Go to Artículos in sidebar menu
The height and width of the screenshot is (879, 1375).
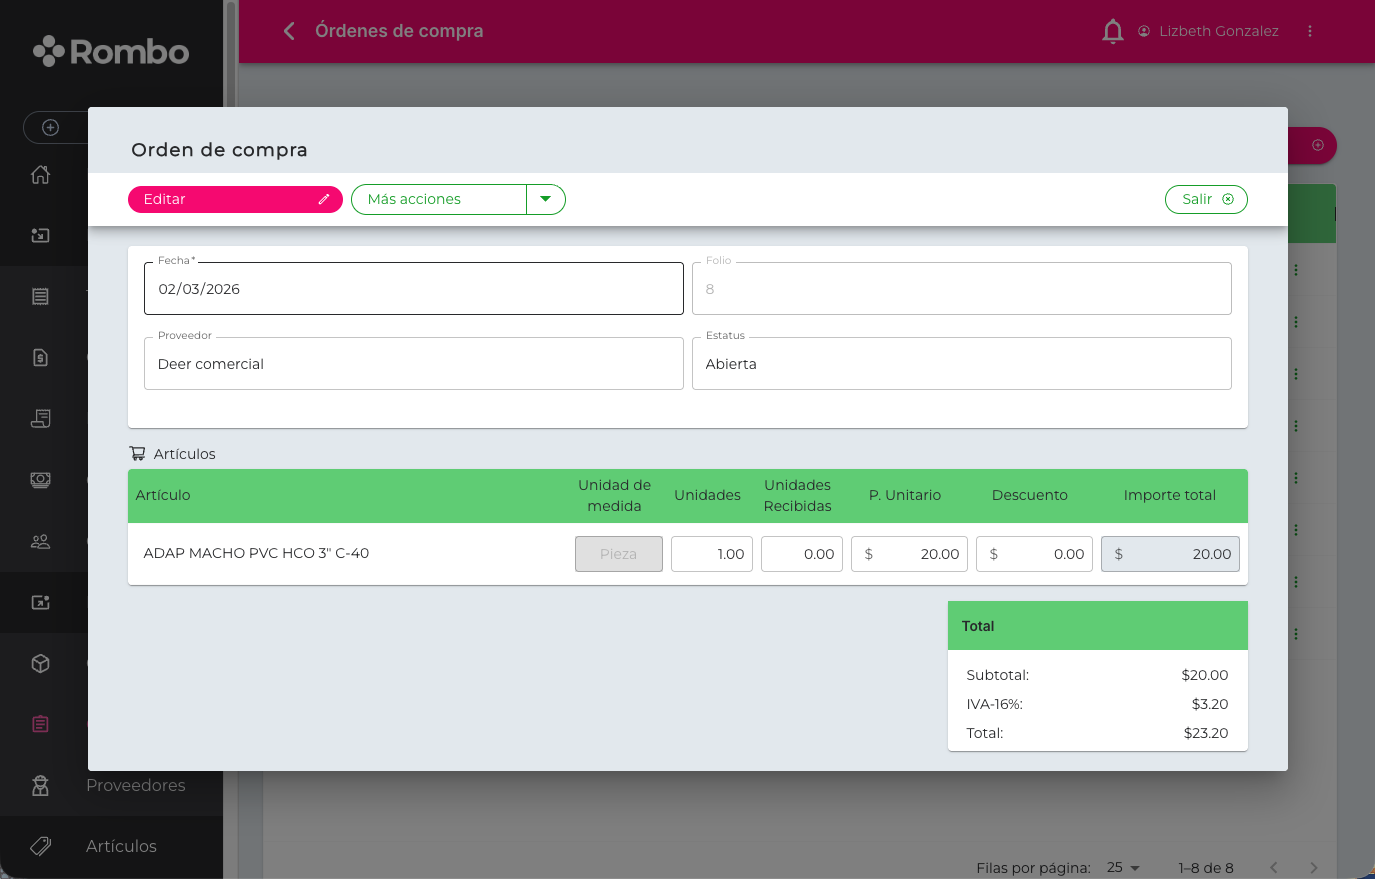[x=121, y=846]
